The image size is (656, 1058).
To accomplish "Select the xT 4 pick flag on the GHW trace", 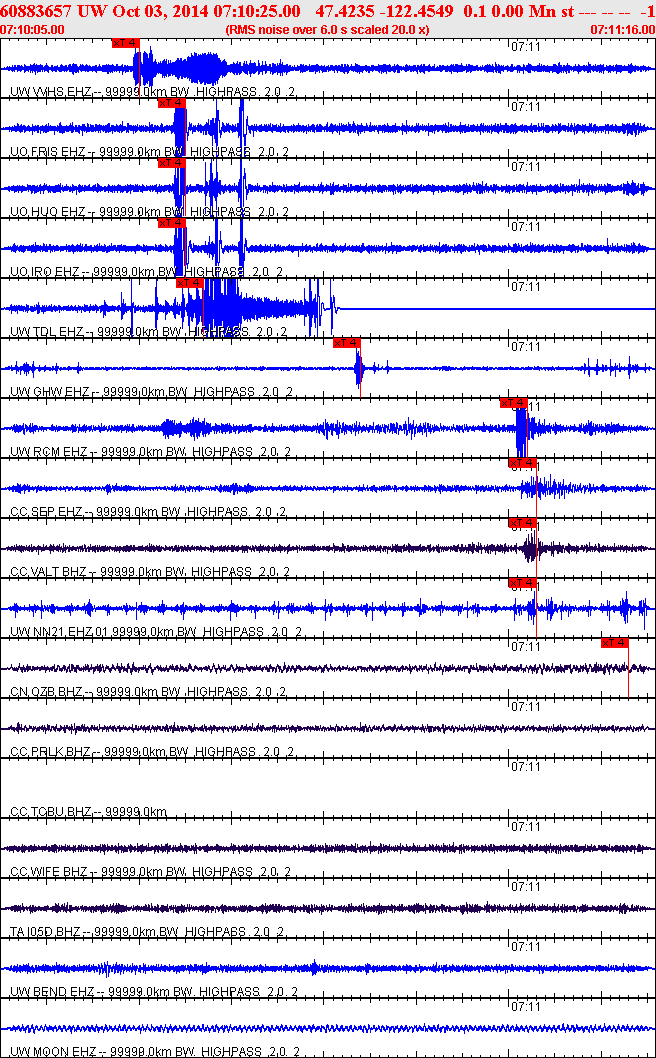I will tap(347, 343).
